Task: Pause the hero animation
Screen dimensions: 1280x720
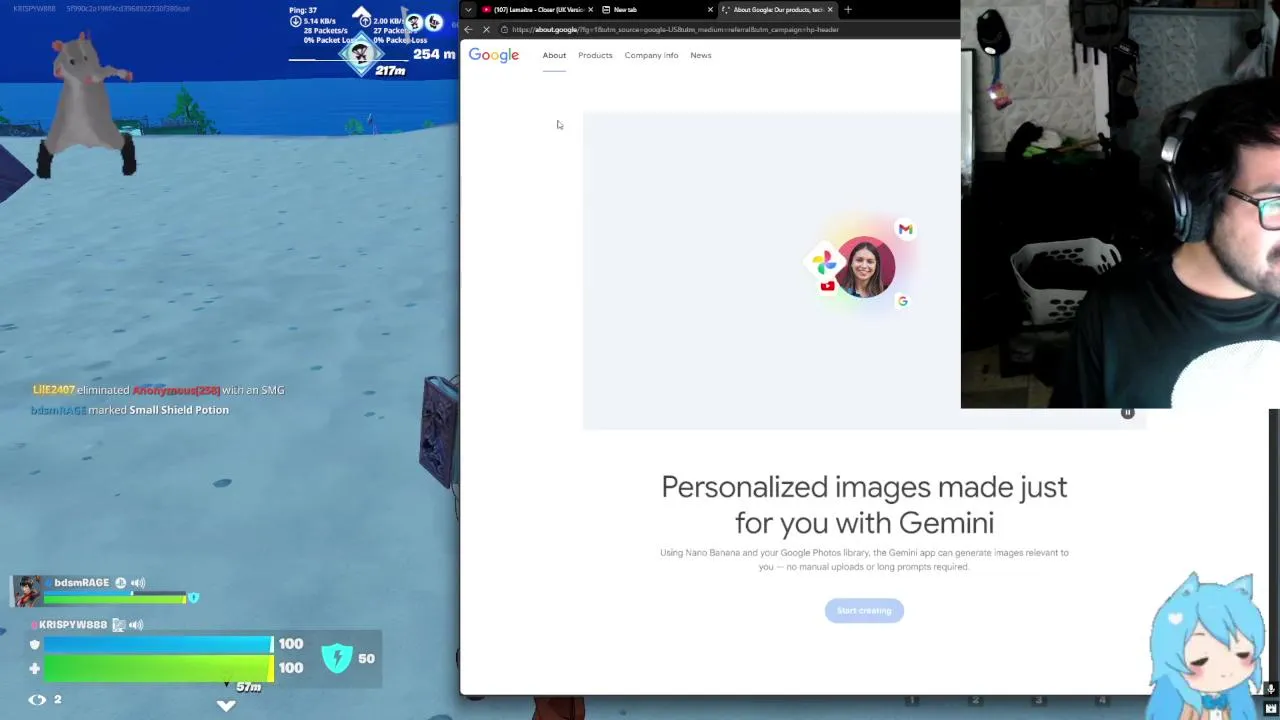Action: point(1127,412)
